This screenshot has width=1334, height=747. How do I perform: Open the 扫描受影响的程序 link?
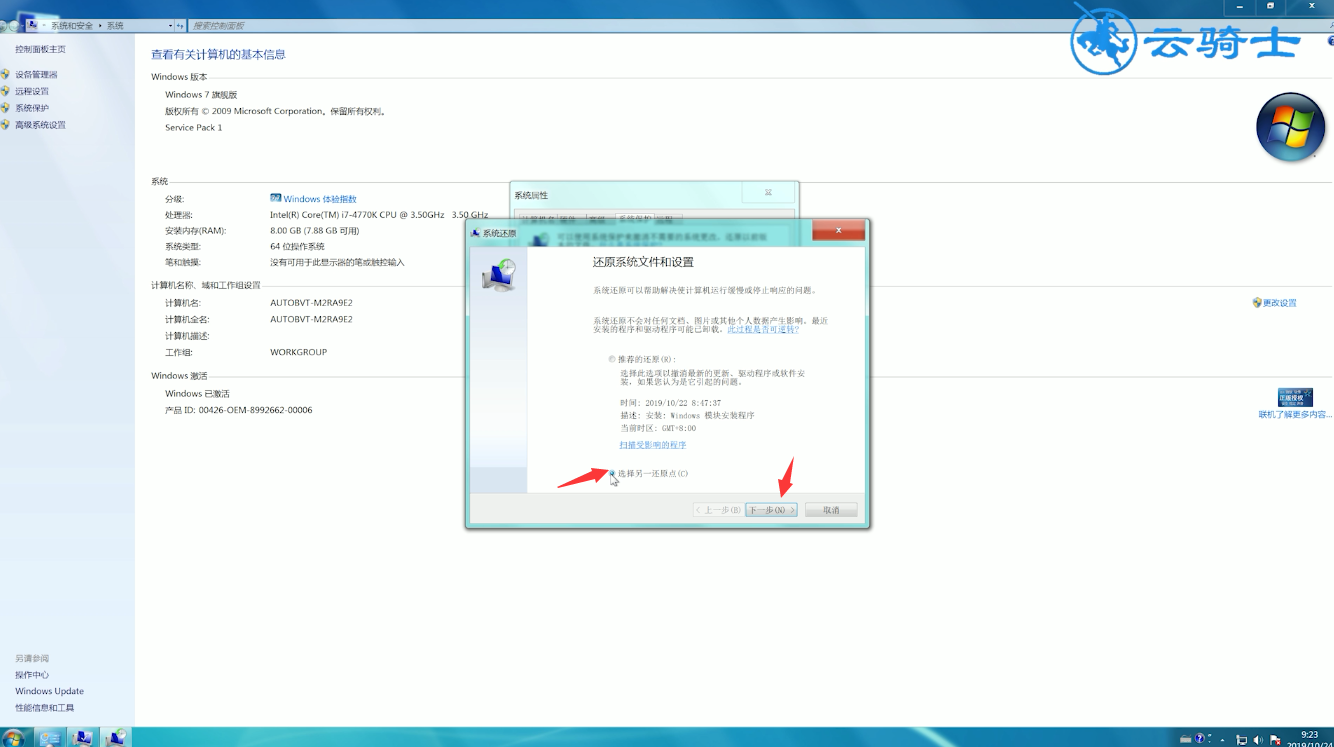652,445
